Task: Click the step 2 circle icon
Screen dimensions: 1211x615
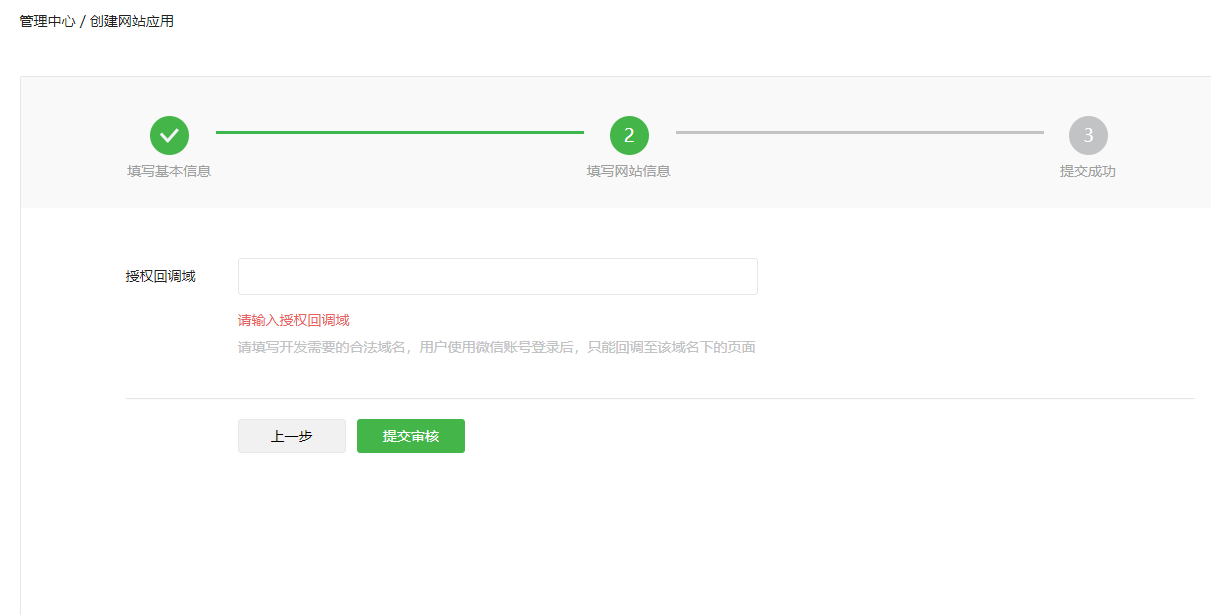Action: [629, 135]
